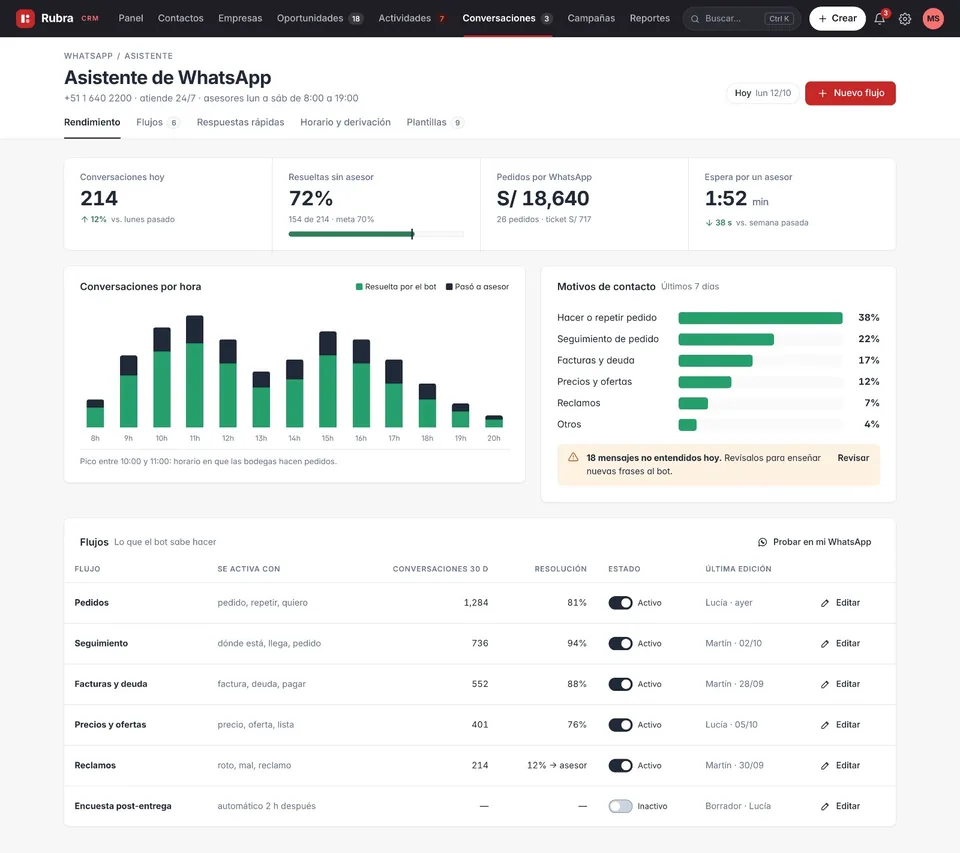The width and height of the screenshot is (960, 853).
Task: Focus the Buscar search field
Action: tap(741, 18)
